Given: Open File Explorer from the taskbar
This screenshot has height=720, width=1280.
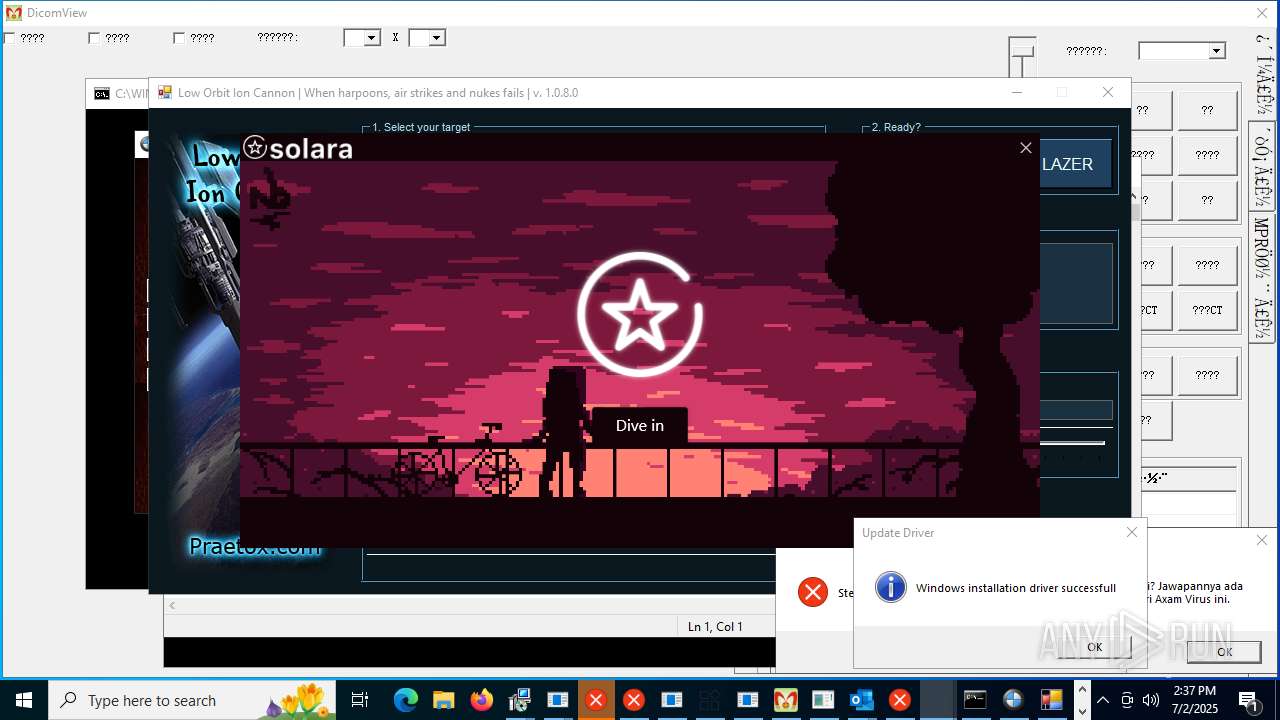Looking at the screenshot, I should click(x=444, y=700).
